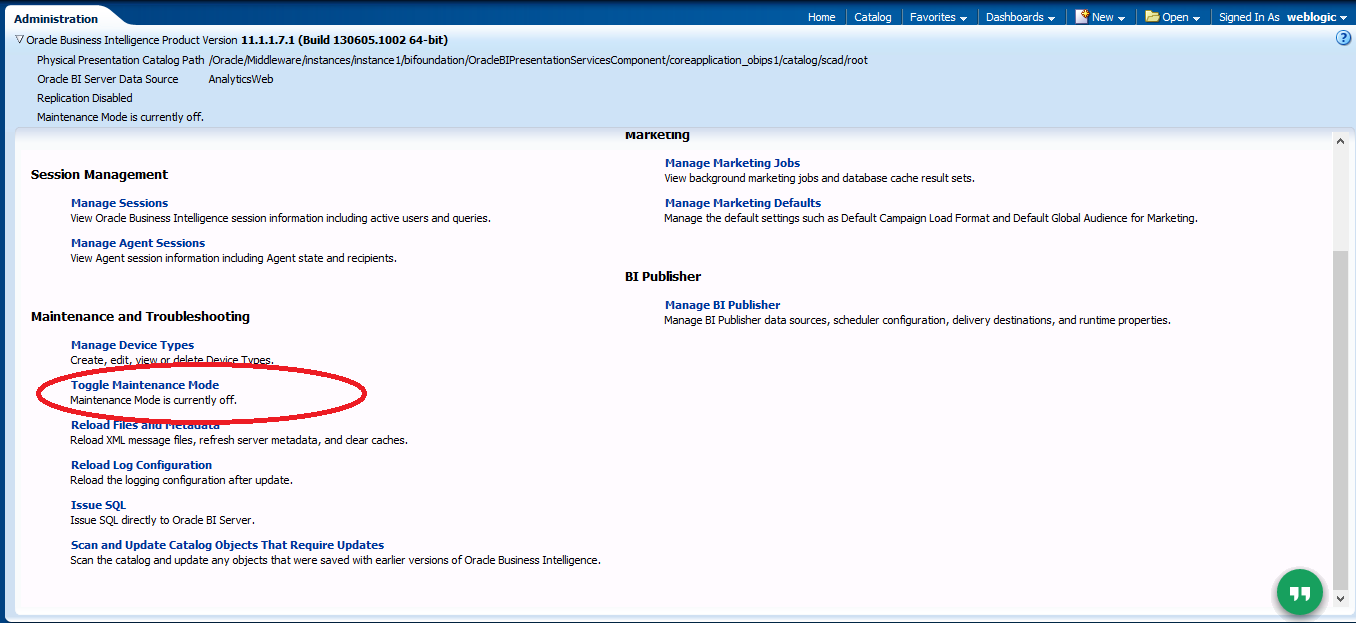Open Manage BI Publisher link
Image resolution: width=1356 pixels, height=626 pixels.
click(x=722, y=305)
